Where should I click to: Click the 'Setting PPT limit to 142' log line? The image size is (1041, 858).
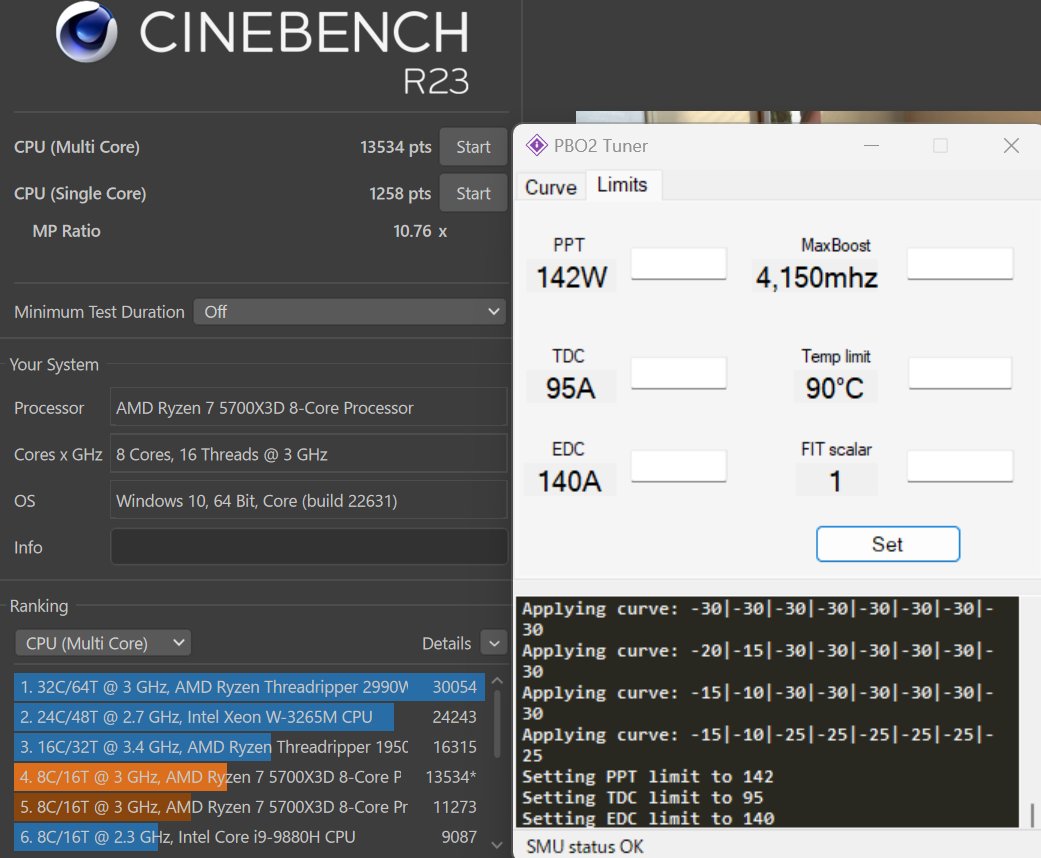tap(647, 776)
